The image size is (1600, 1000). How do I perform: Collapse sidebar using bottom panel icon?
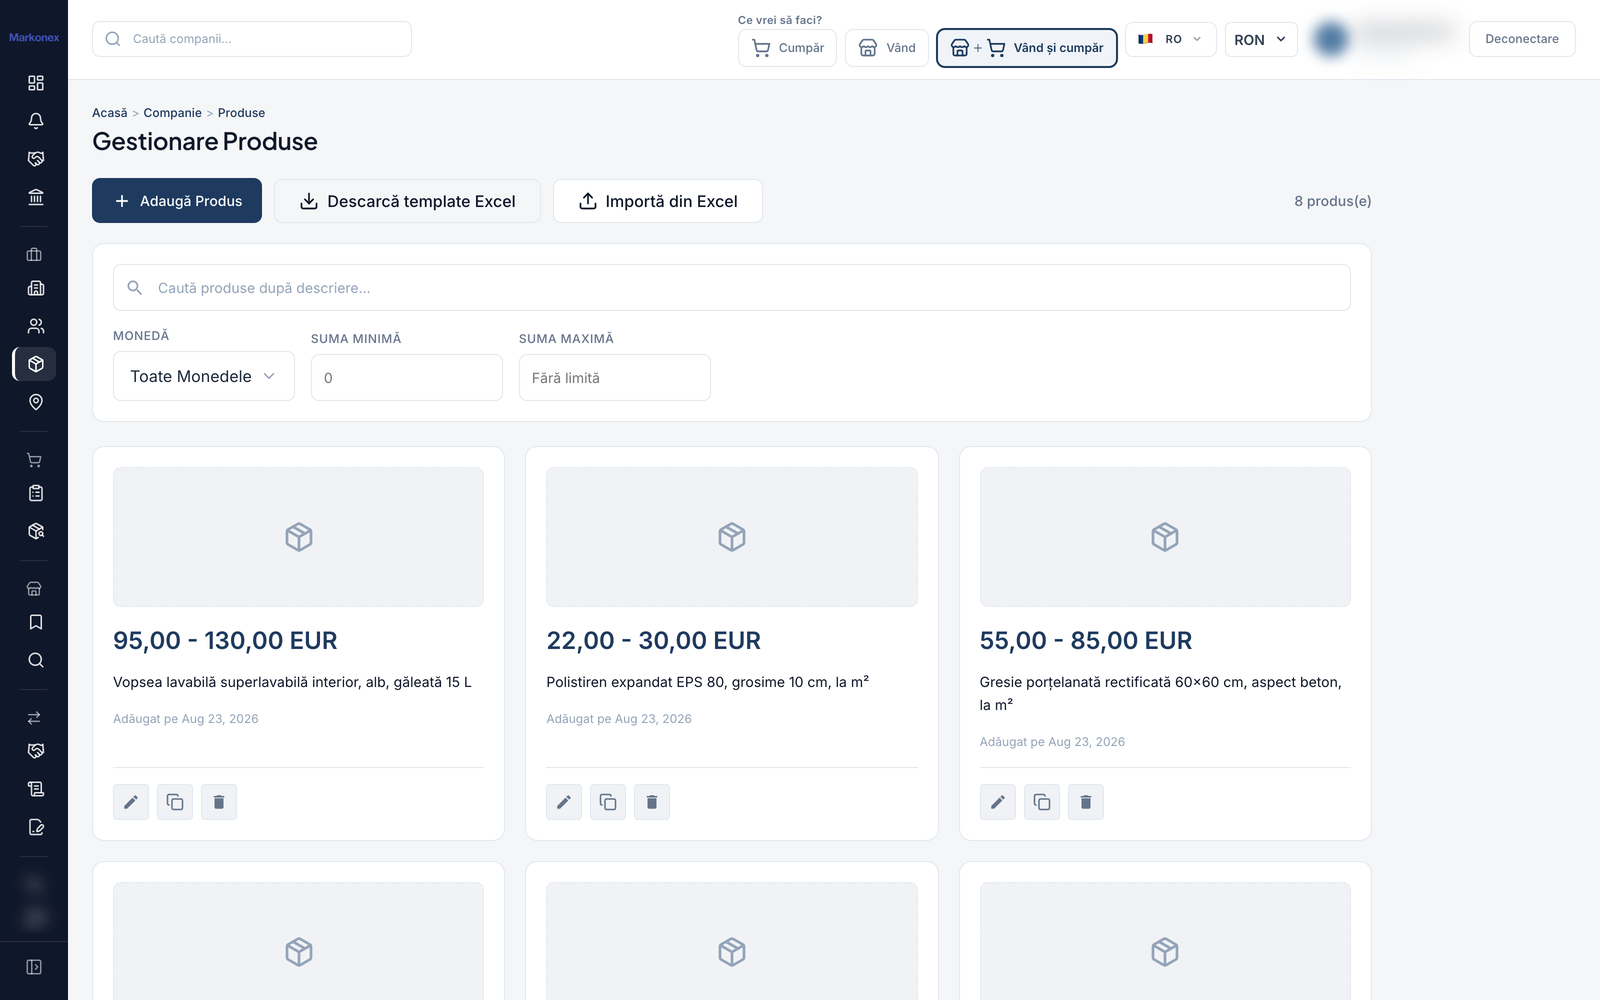pyautogui.click(x=34, y=967)
